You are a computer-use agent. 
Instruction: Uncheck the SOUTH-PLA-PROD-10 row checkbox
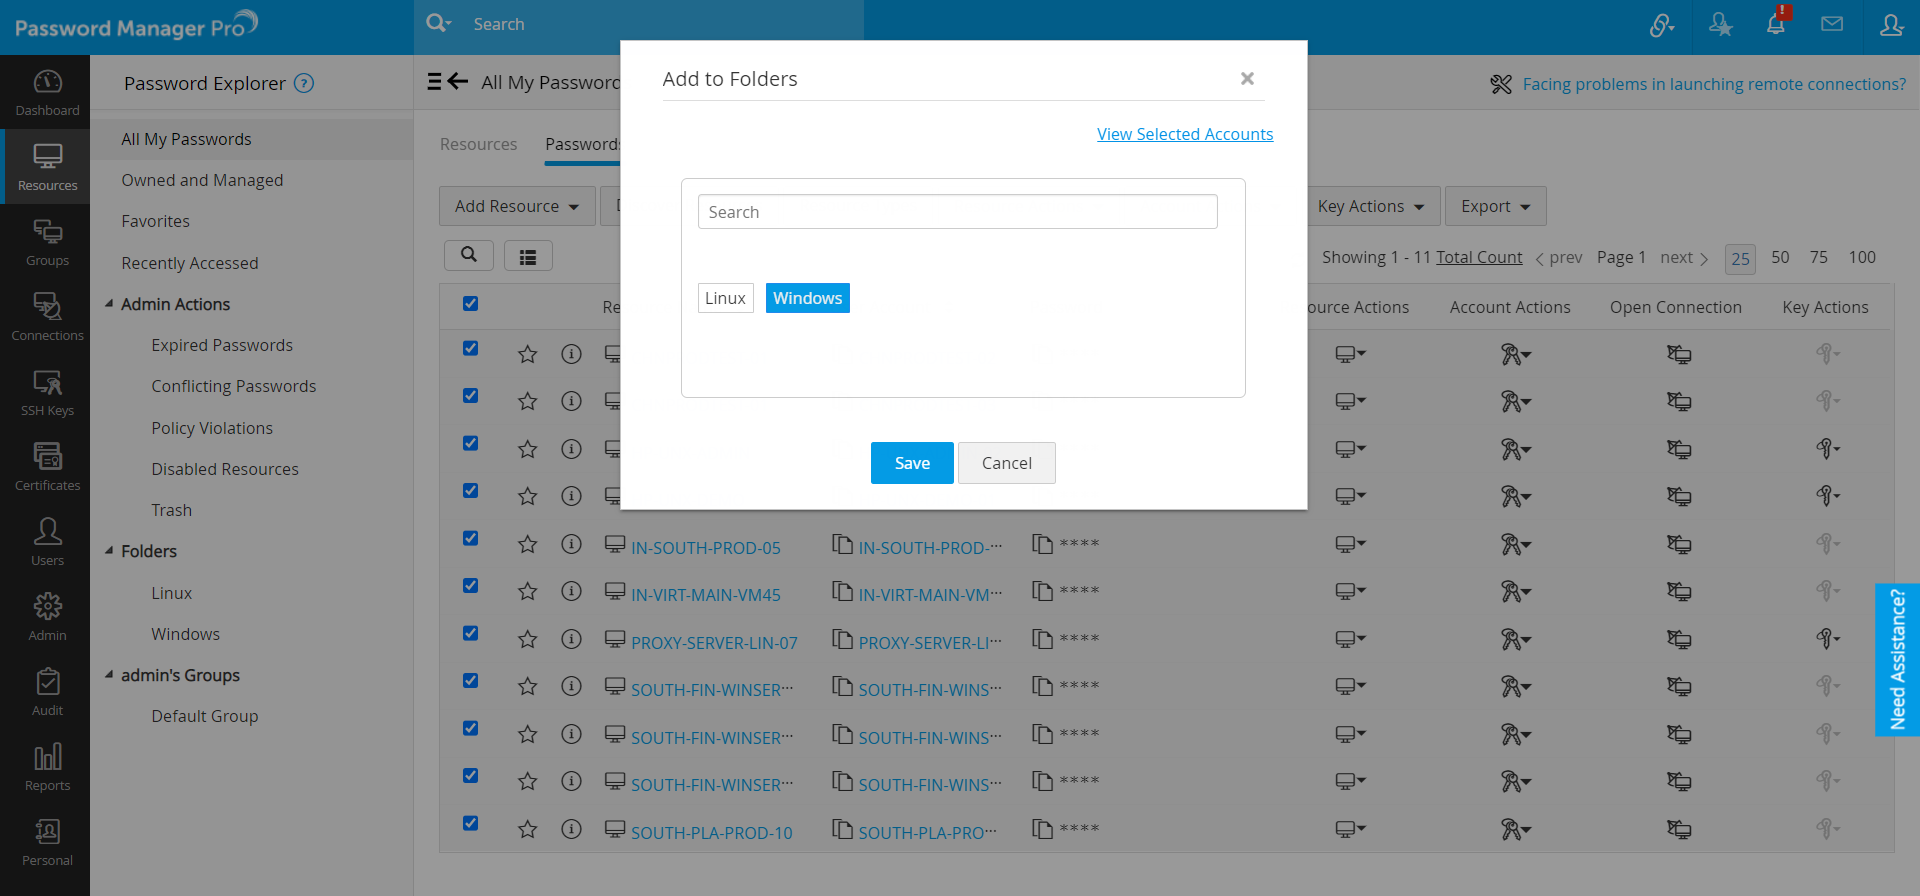coord(470,824)
